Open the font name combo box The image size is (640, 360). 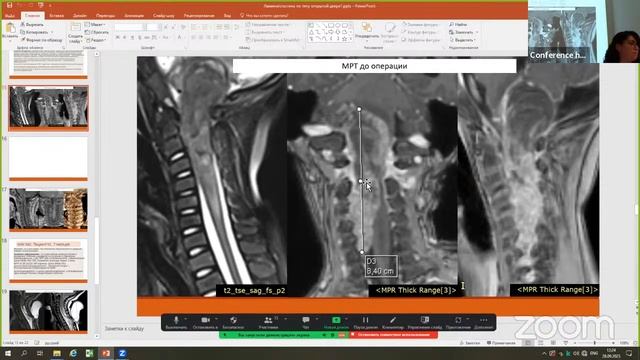[x=129, y=27]
